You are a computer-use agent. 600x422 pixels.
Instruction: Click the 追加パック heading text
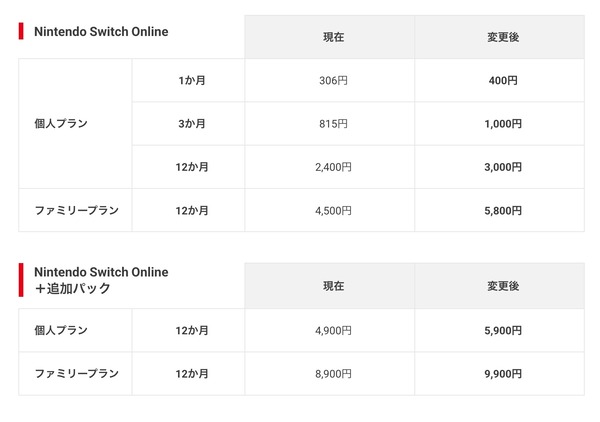[x=72, y=288]
